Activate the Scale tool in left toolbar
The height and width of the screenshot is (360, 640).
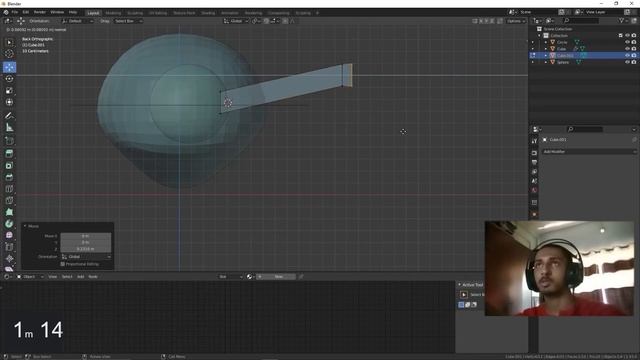[9, 90]
